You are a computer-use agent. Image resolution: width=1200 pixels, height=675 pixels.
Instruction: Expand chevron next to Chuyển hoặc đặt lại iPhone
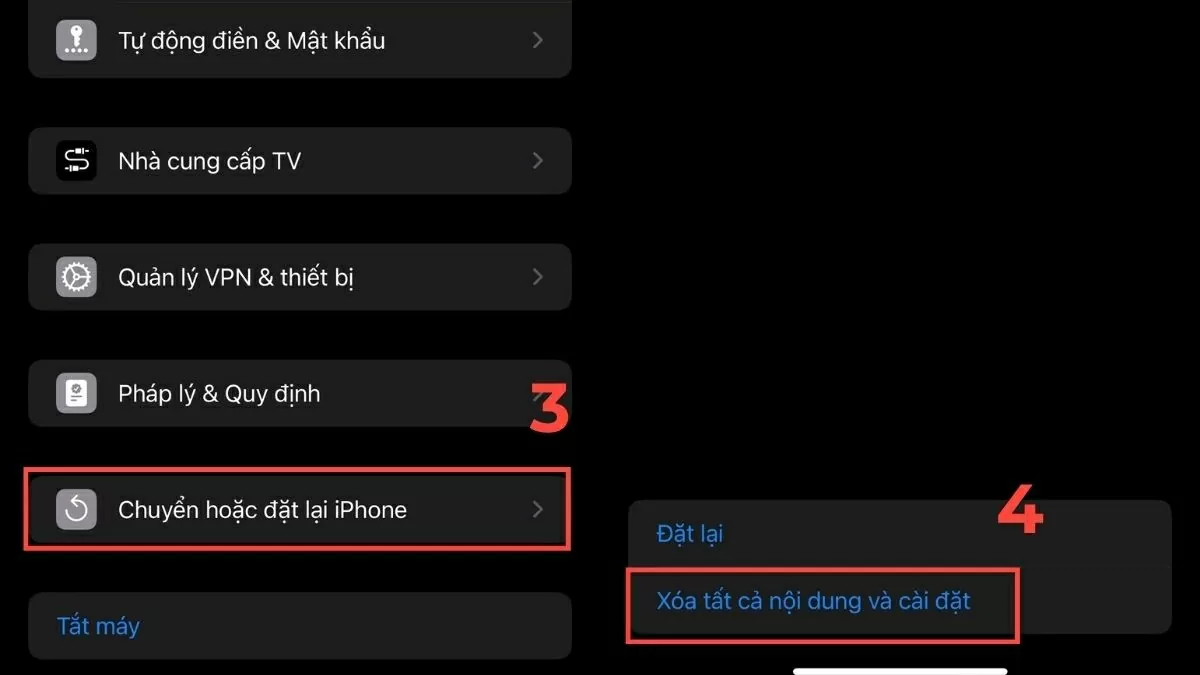[537, 510]
